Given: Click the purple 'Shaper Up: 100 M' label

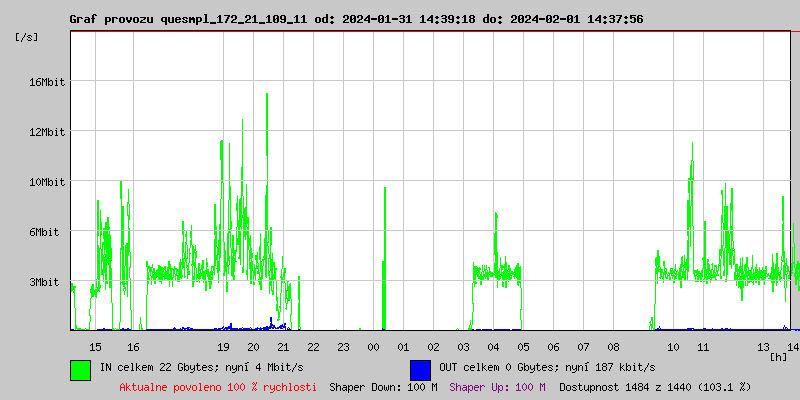Looking at the screenshot, I should [x=497, y=387].
